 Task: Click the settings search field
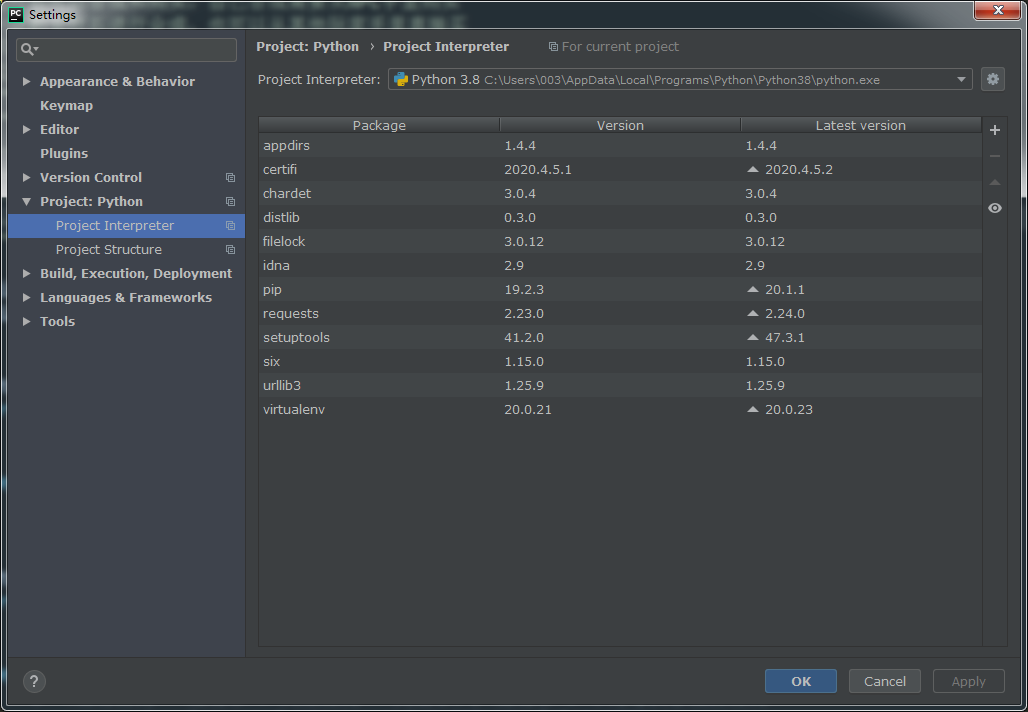point(127,50)
